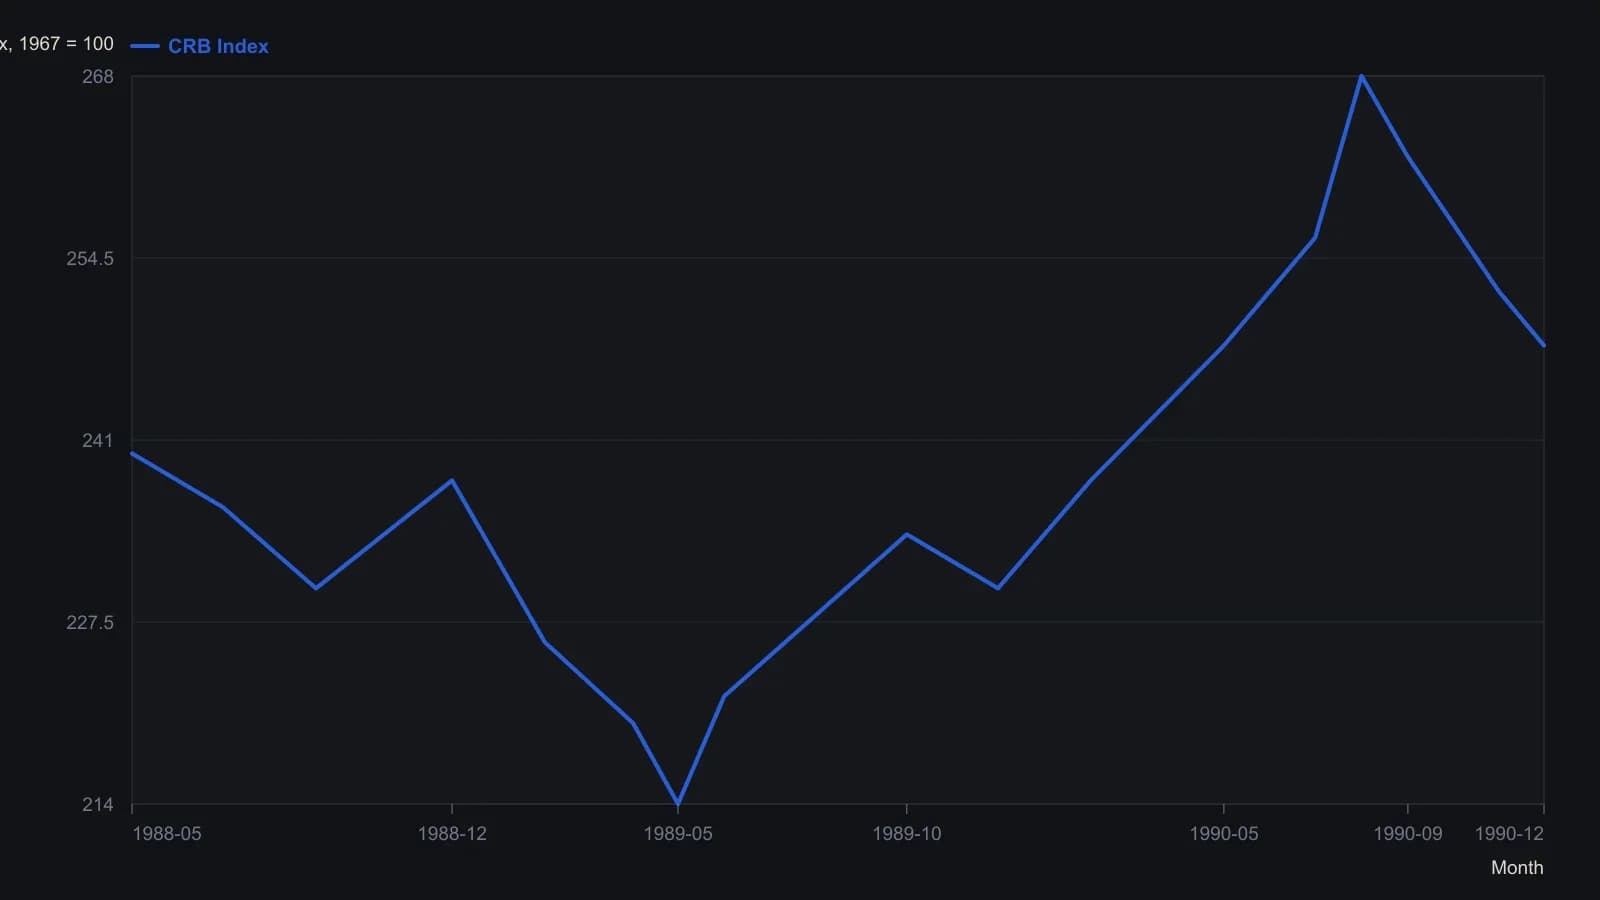Select the 241 y-axis label
This screenshot has height=900, width=1600.
pos(98,441)
